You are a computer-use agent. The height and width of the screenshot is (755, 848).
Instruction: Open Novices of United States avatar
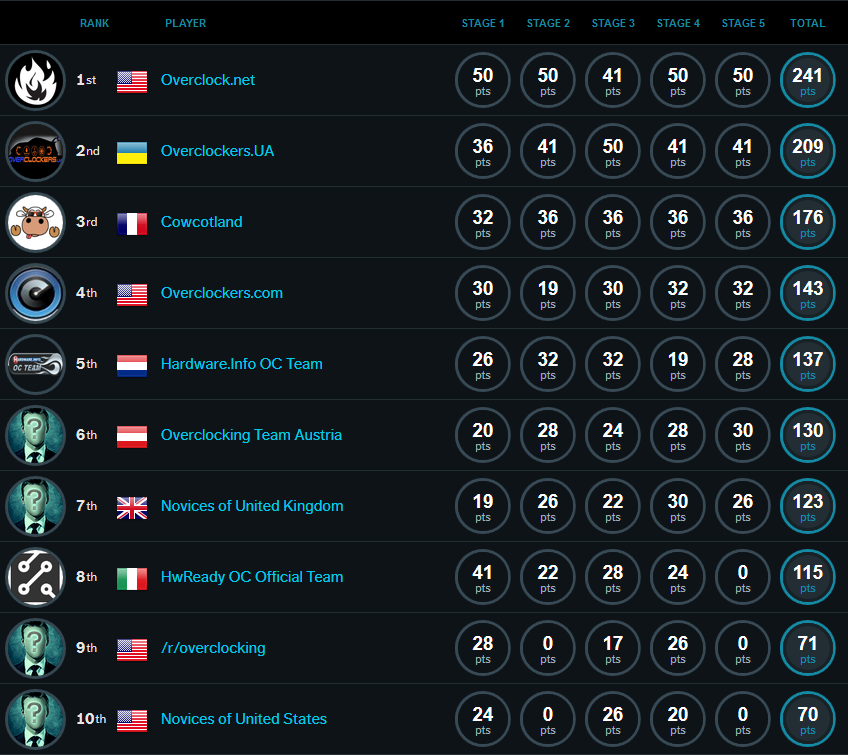click(35, 719)
